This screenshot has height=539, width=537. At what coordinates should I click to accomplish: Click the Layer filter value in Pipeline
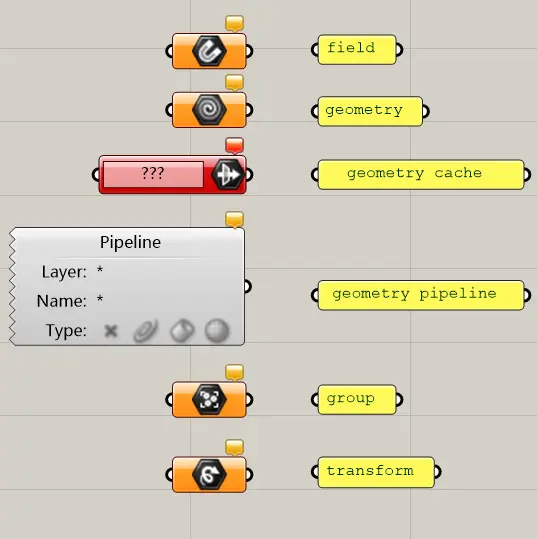coord(100,270)
